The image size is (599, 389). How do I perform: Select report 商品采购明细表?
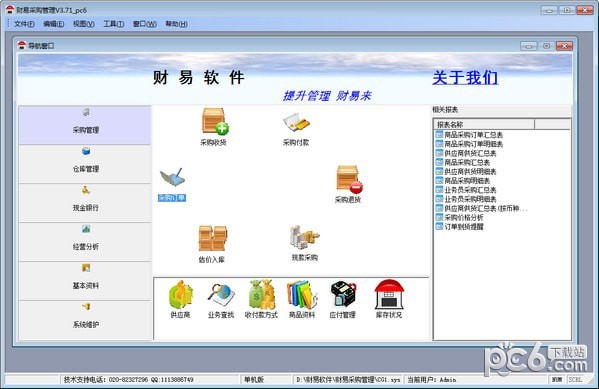(x=463, y=181)
